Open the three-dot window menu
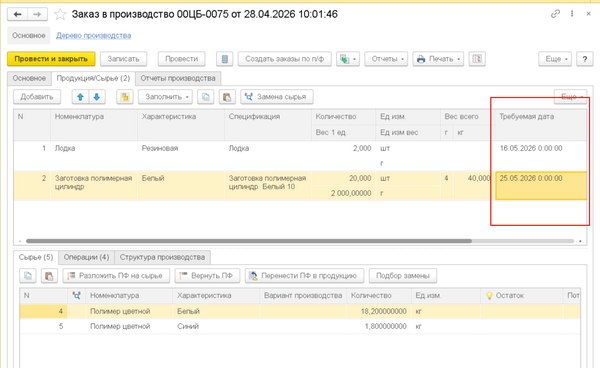 [572, 14]
